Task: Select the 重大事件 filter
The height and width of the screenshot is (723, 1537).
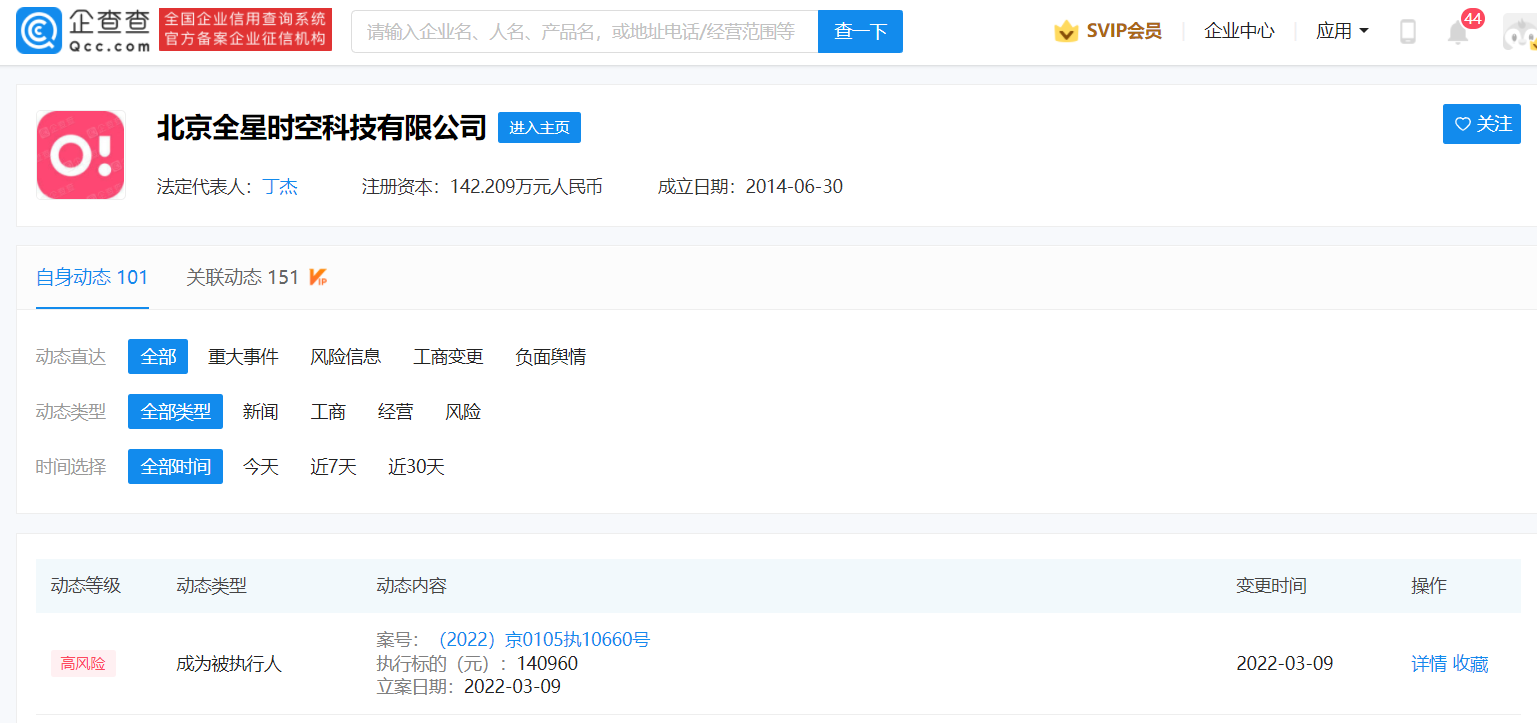Action: coord(243,356)
